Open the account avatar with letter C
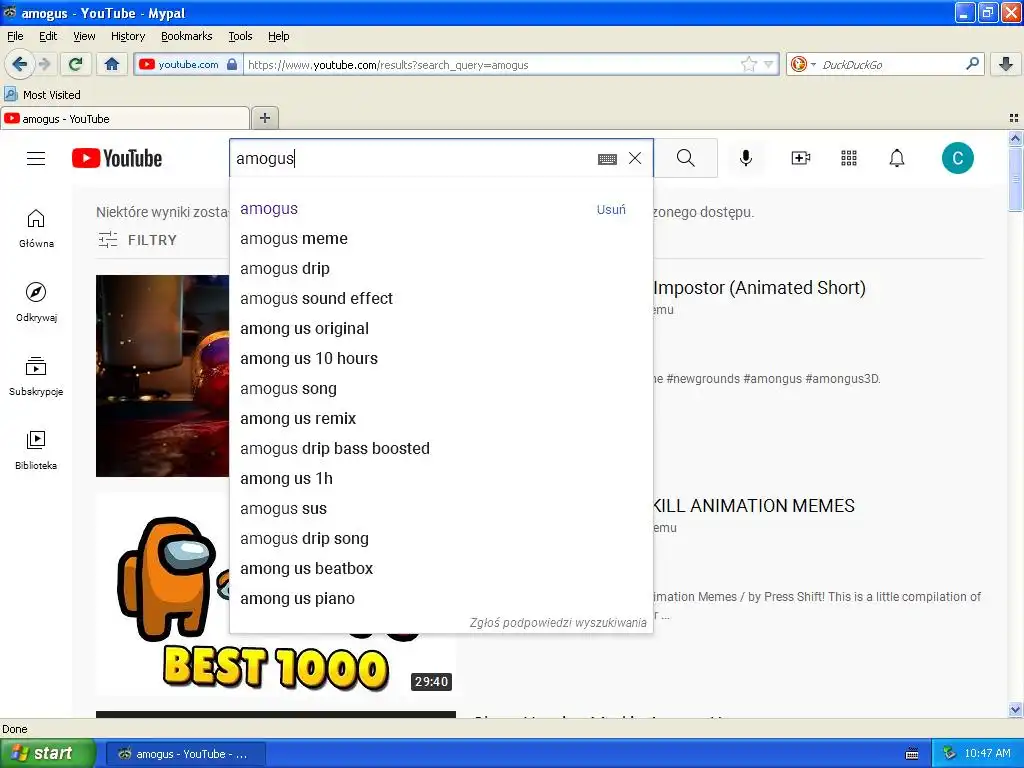 point(957,158)
